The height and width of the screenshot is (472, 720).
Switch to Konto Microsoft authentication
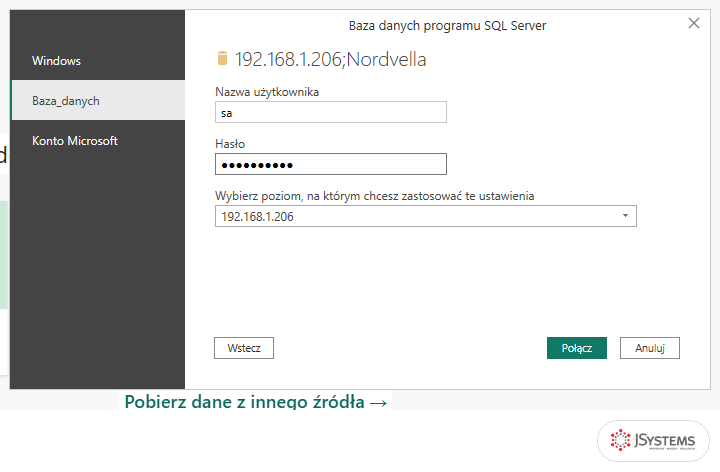tap(98, 140)
